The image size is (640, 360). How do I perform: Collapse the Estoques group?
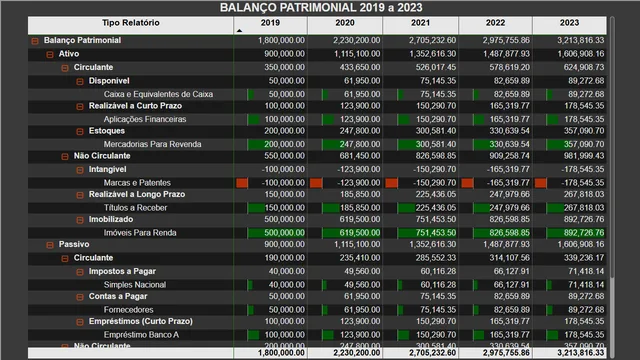click(80, 131)
